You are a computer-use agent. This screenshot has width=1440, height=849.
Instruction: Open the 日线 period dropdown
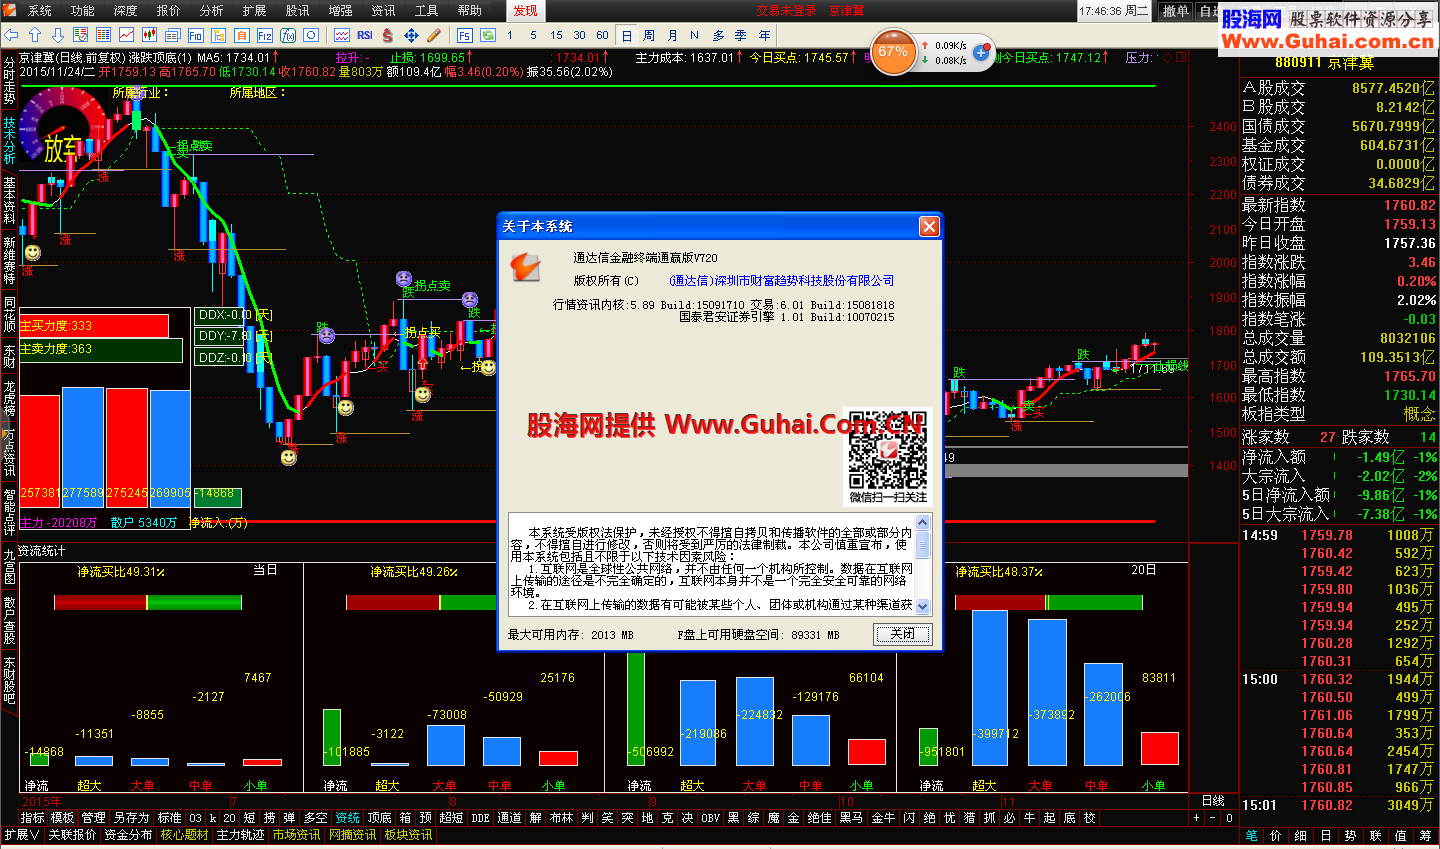tap(1213, 801)
